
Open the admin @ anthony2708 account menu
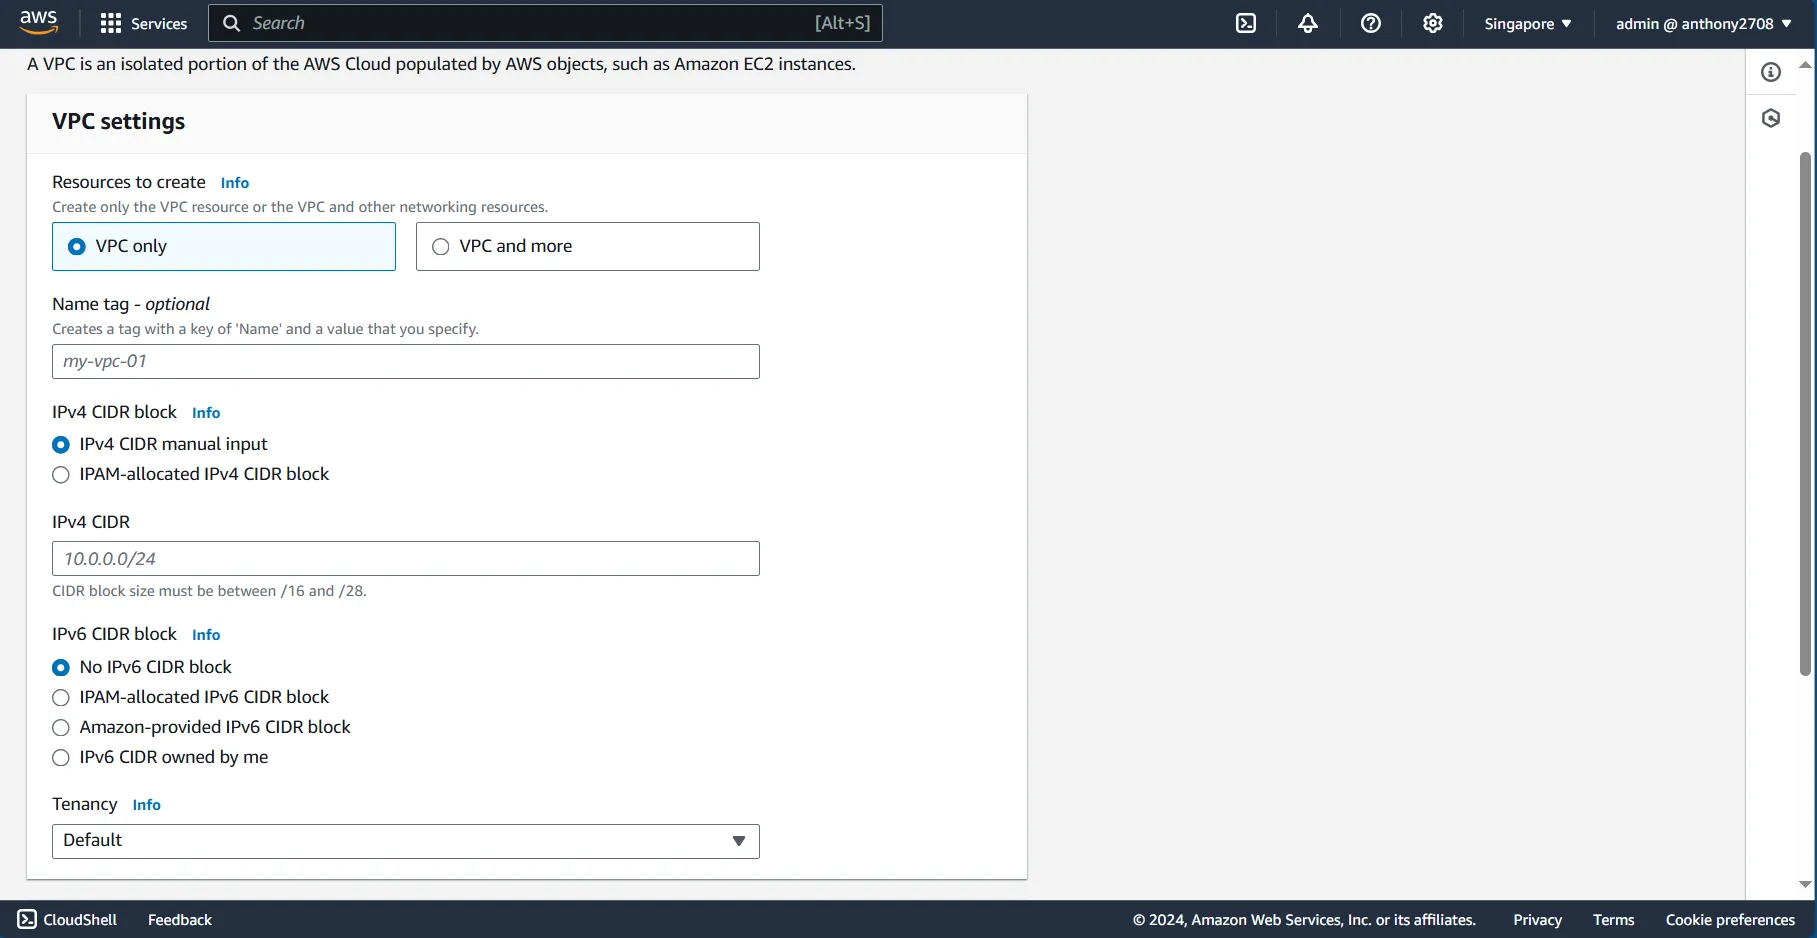1704,23
